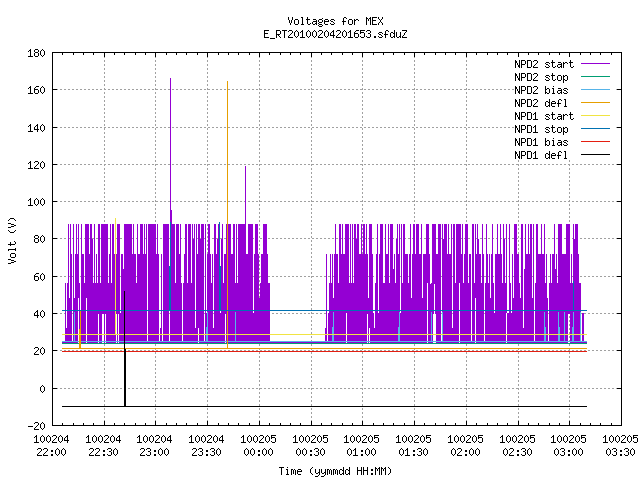
Task: Click the y-axis tick value 140
Action: coord(36,128)
